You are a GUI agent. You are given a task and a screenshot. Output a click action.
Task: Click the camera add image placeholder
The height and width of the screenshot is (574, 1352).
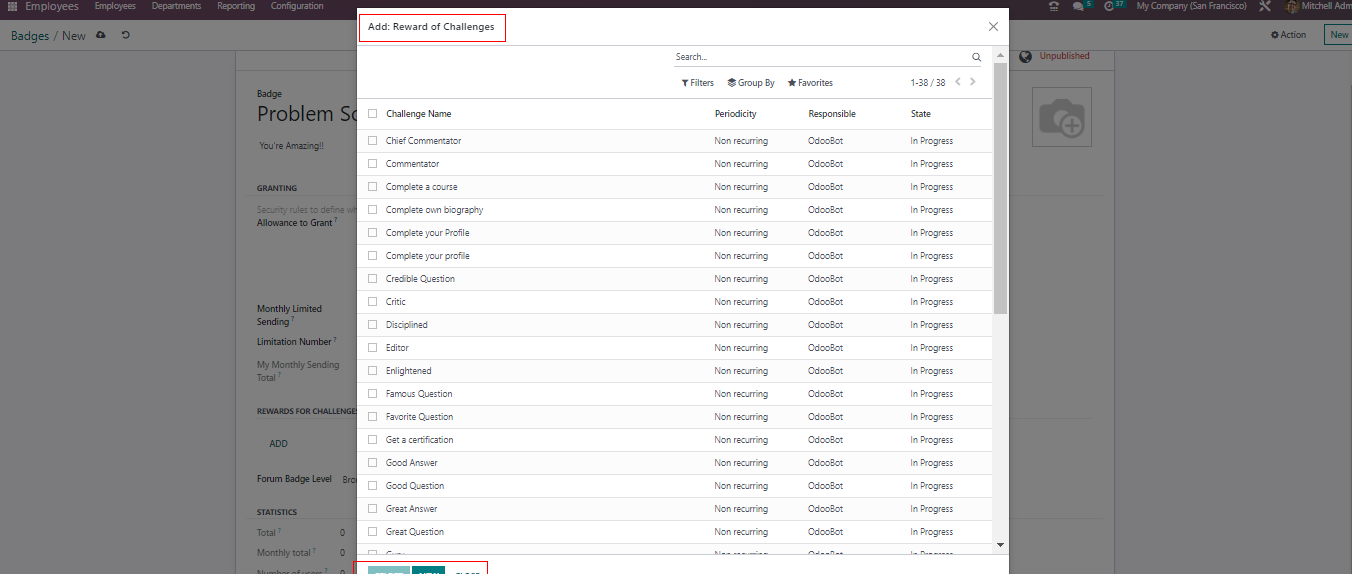[1061, 118]
